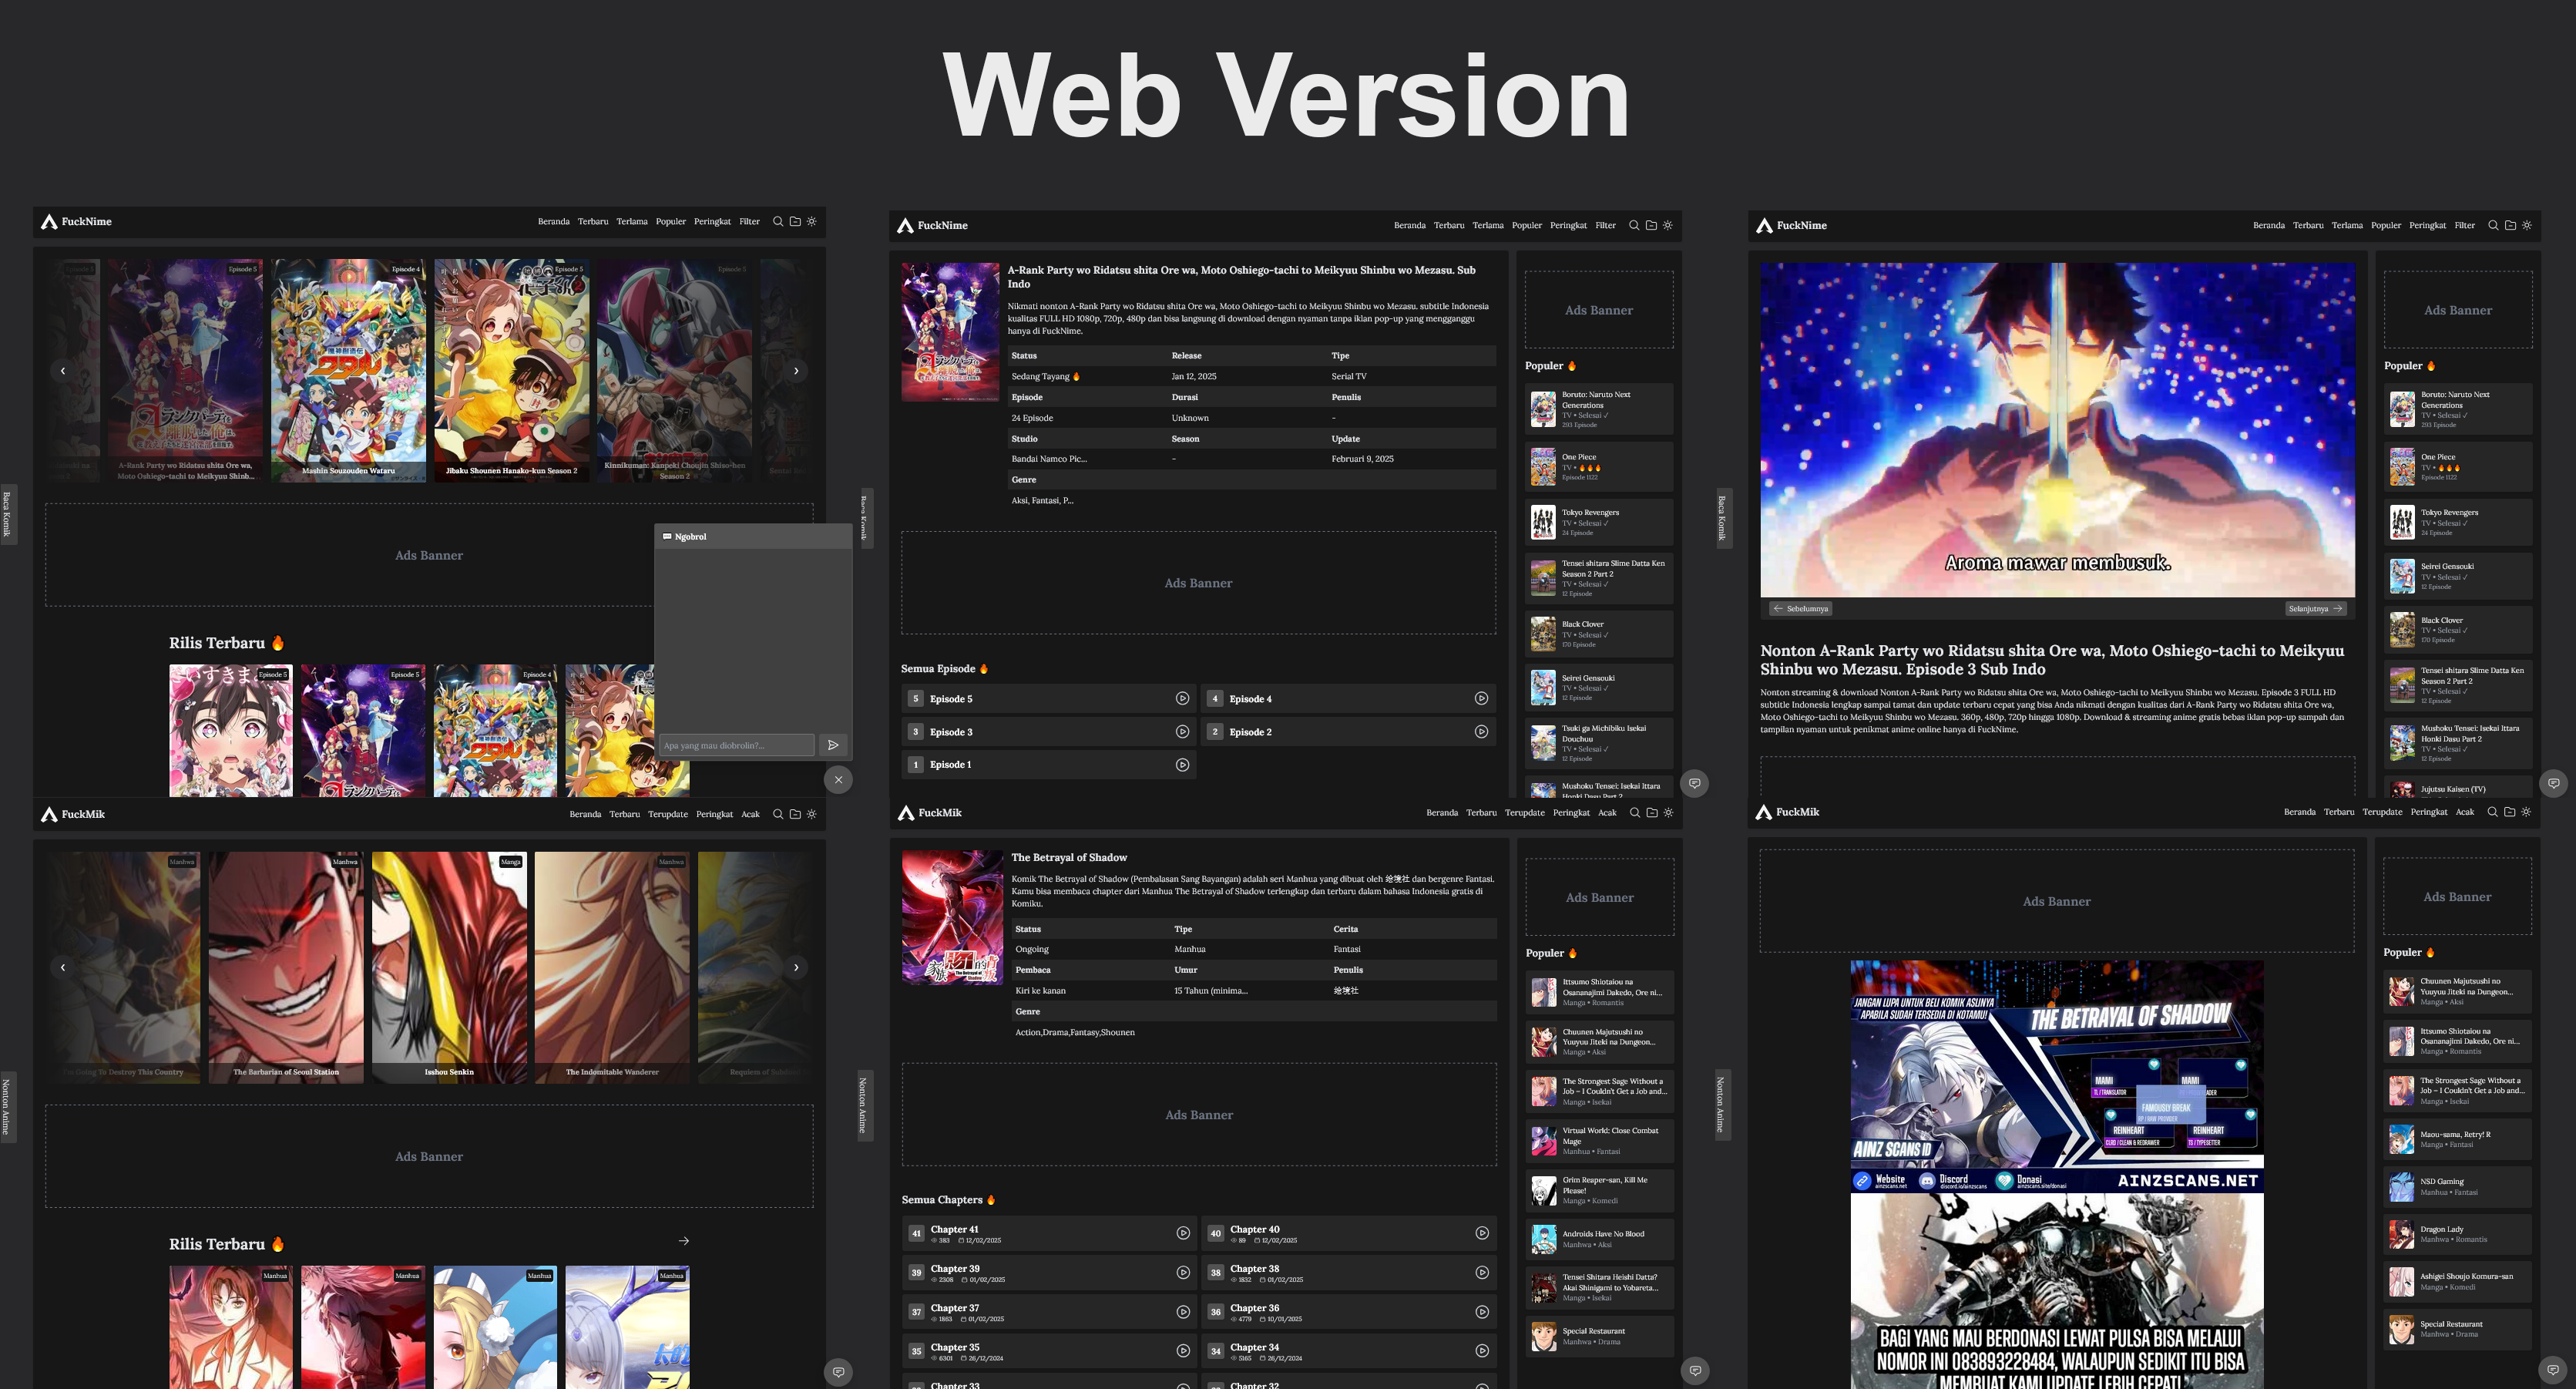Screen dimensions: 2576x1389
Task: Click play icon on Chapter 36 row
Action: (1482, 1312)
